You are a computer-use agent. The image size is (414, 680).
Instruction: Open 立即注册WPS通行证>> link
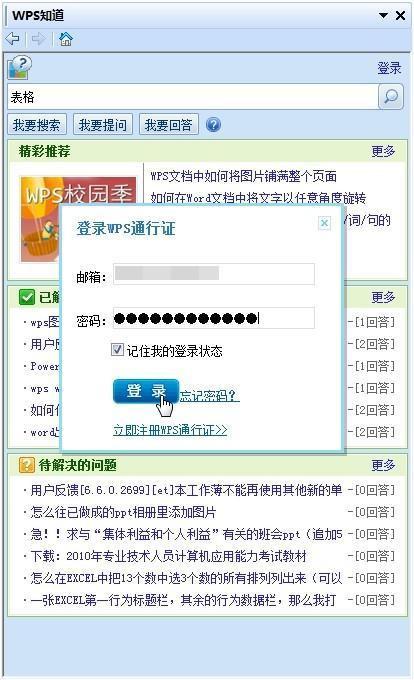170,429
